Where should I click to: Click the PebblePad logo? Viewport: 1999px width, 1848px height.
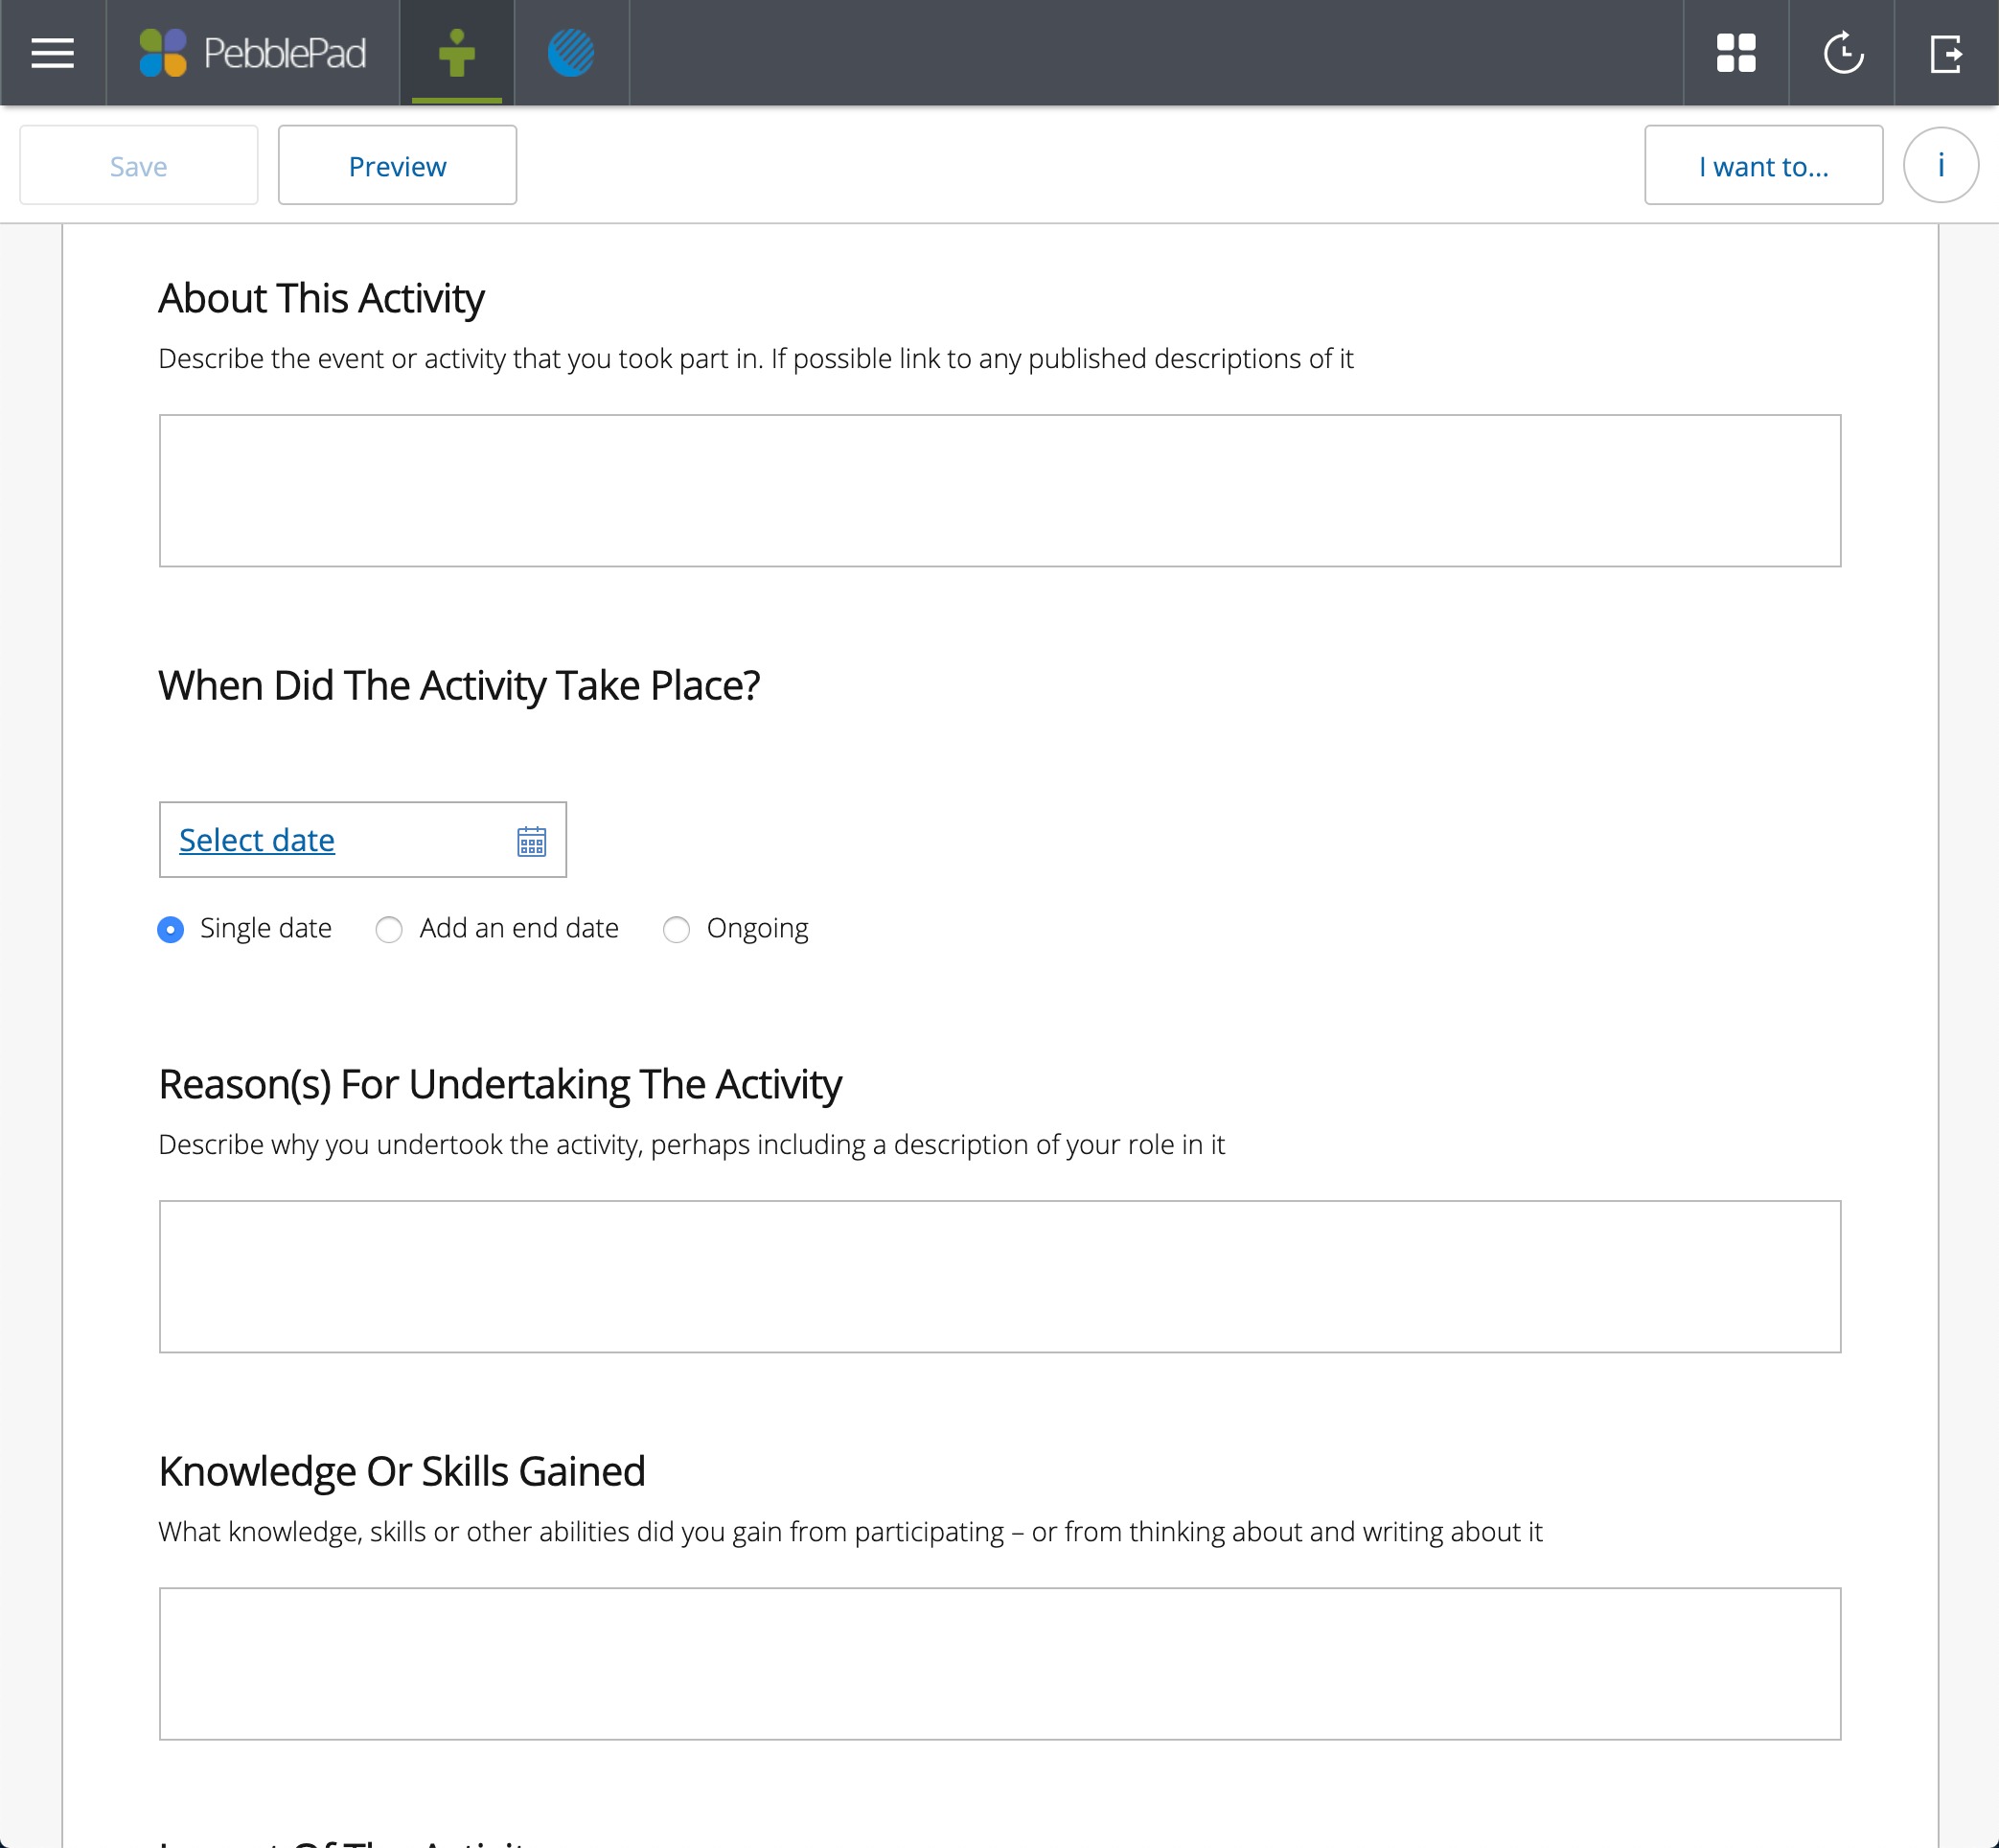click(253, 53)
